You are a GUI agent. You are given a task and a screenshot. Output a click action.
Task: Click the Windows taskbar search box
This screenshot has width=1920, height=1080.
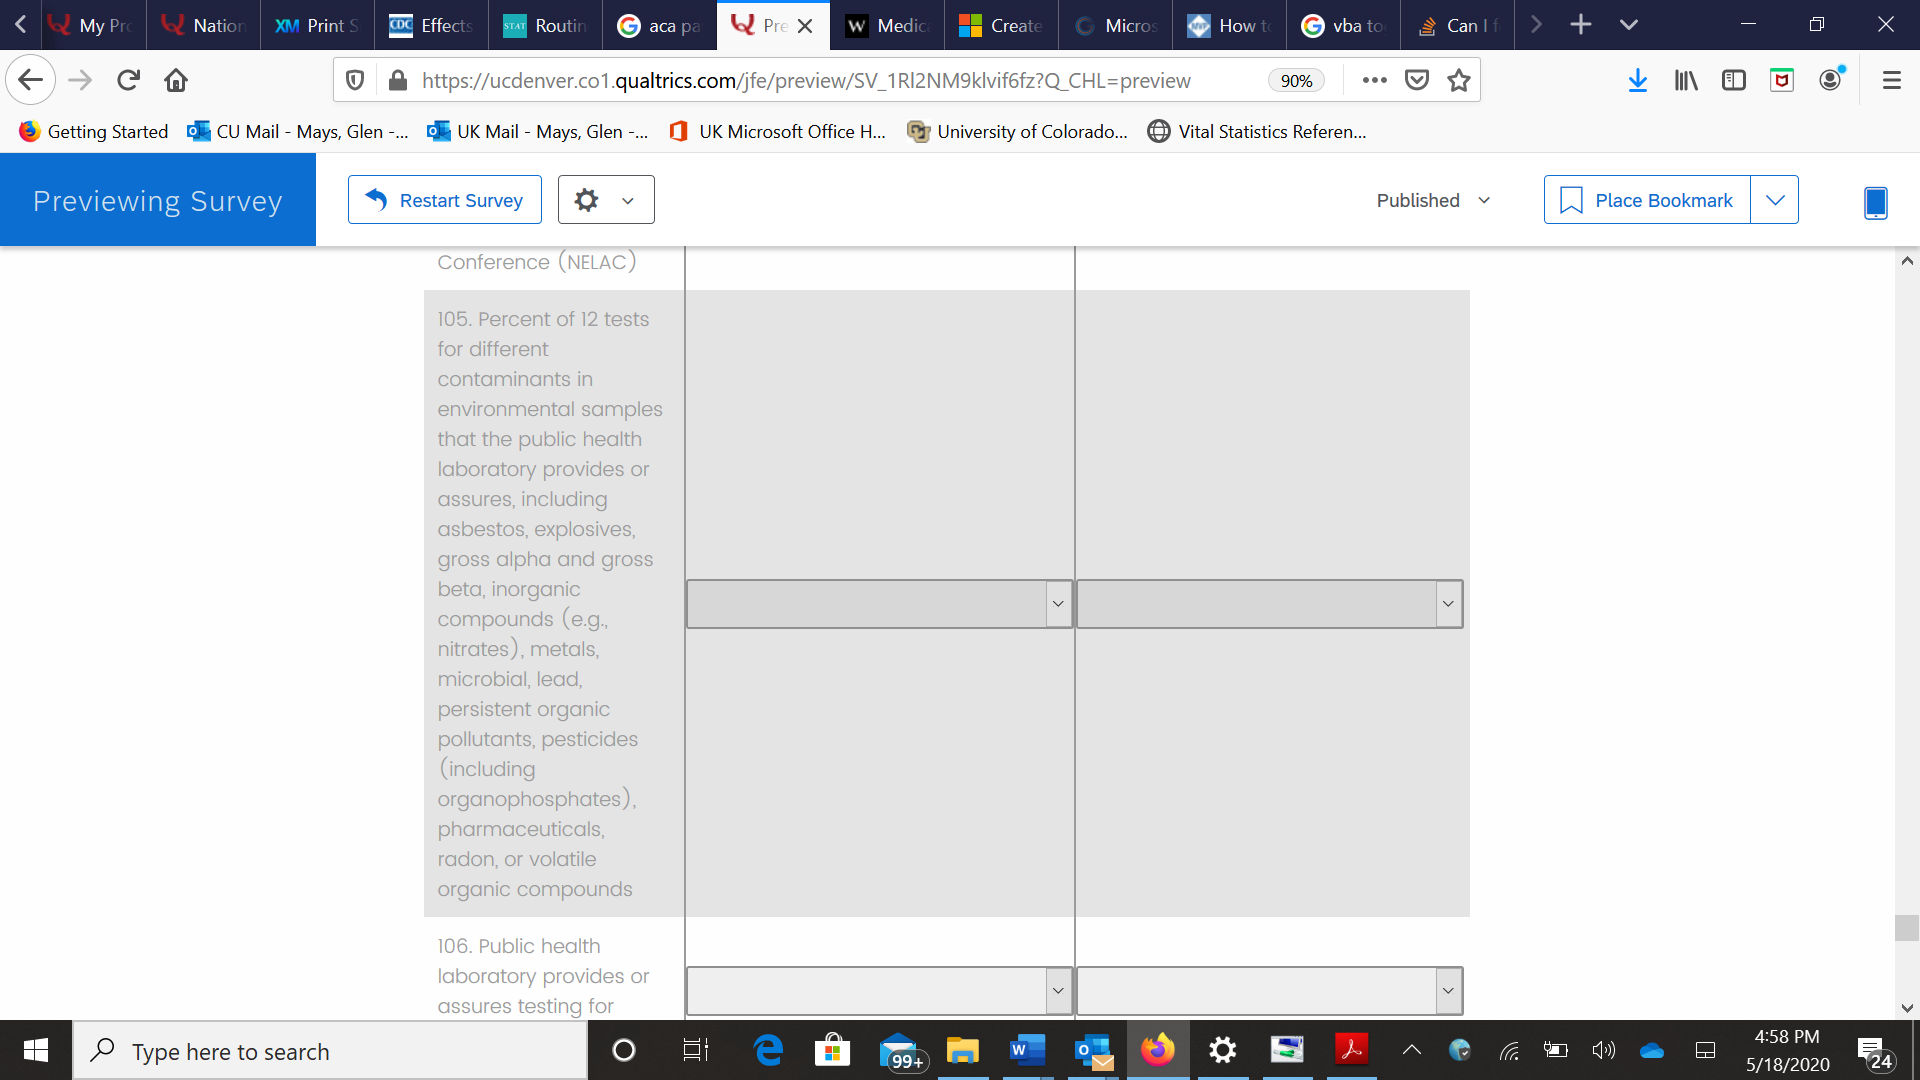[330, 1051]
